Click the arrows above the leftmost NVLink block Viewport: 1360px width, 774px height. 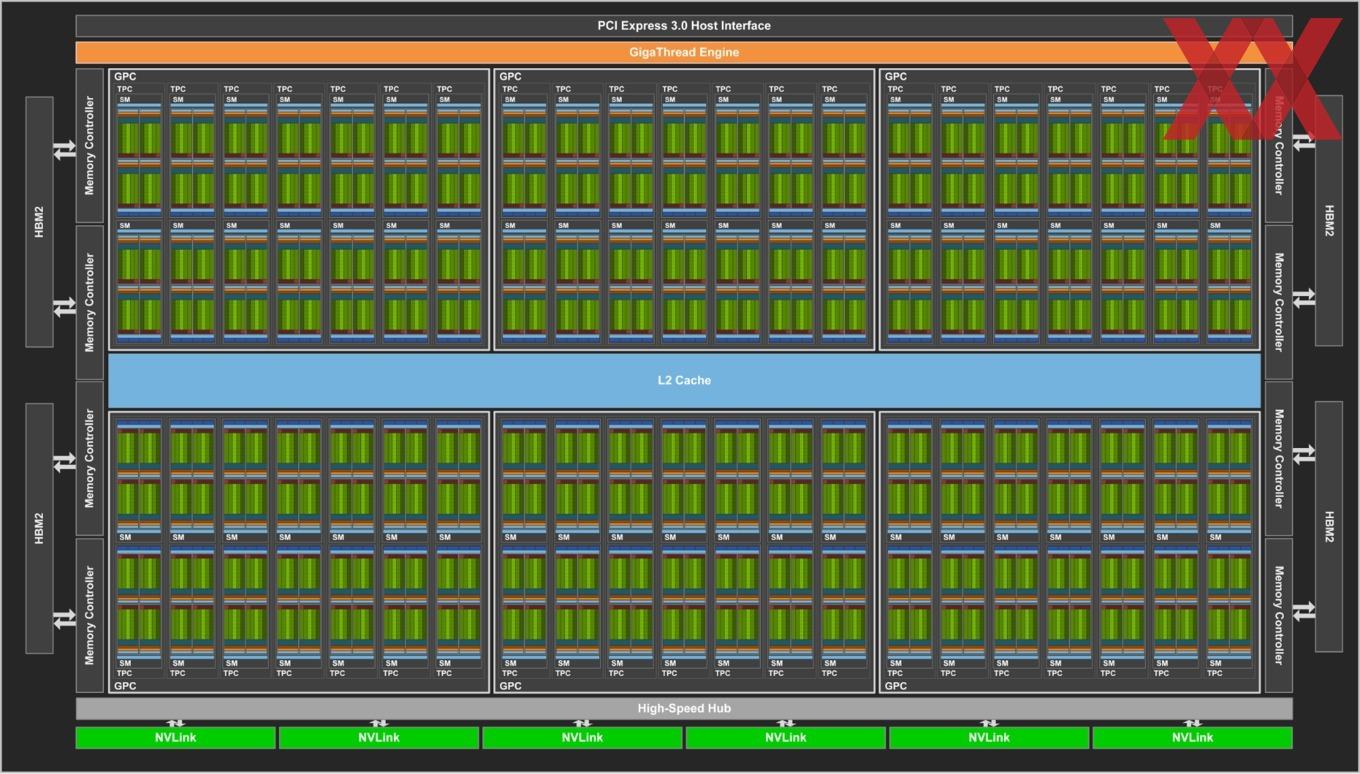[175, 723]
